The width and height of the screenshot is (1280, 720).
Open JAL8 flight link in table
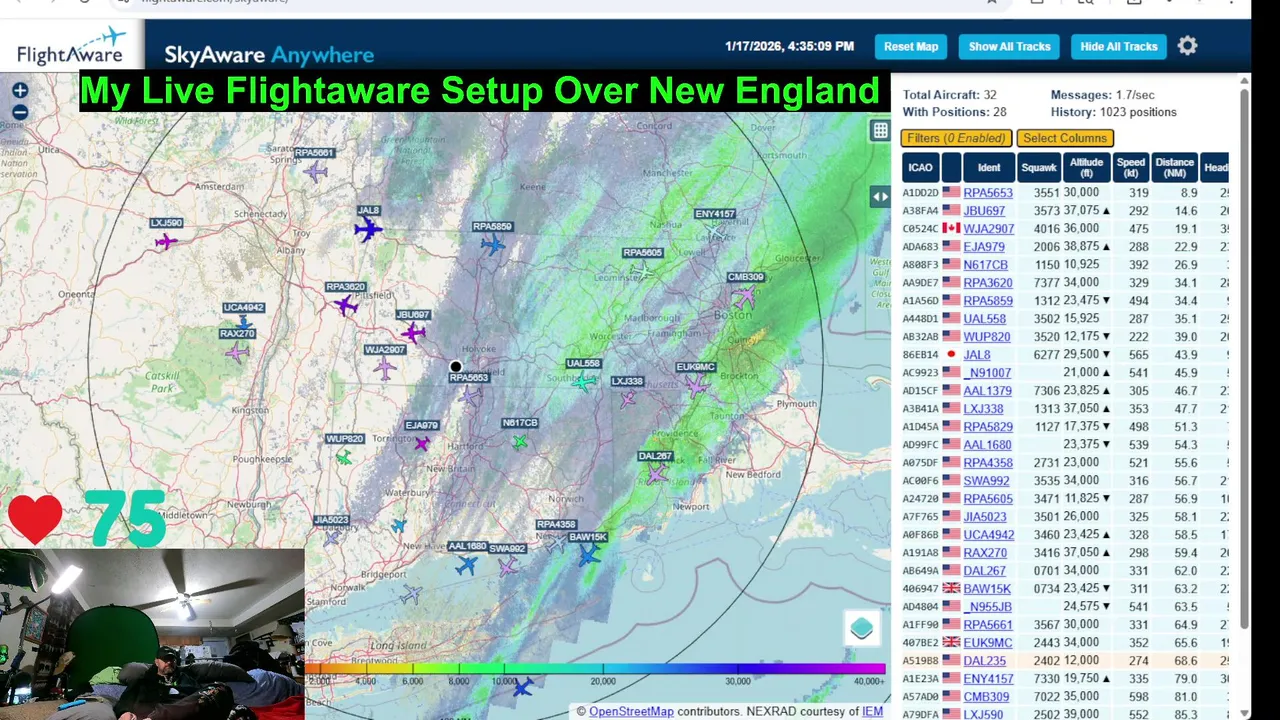tap(977, 355)
